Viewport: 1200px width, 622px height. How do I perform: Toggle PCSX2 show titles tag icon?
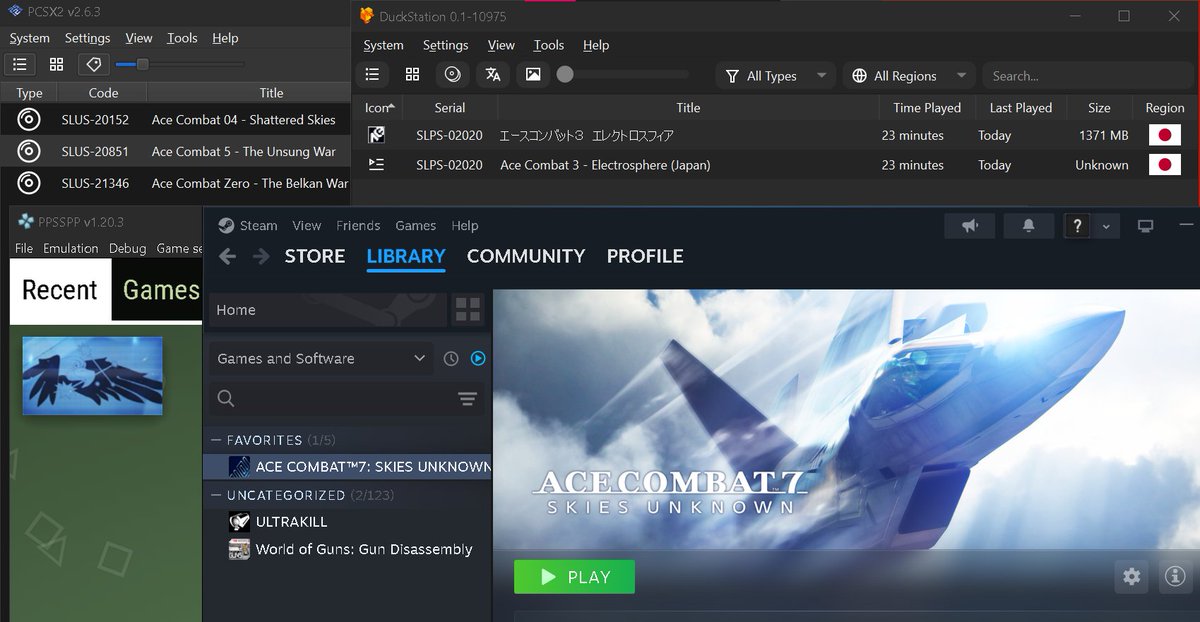94,65
